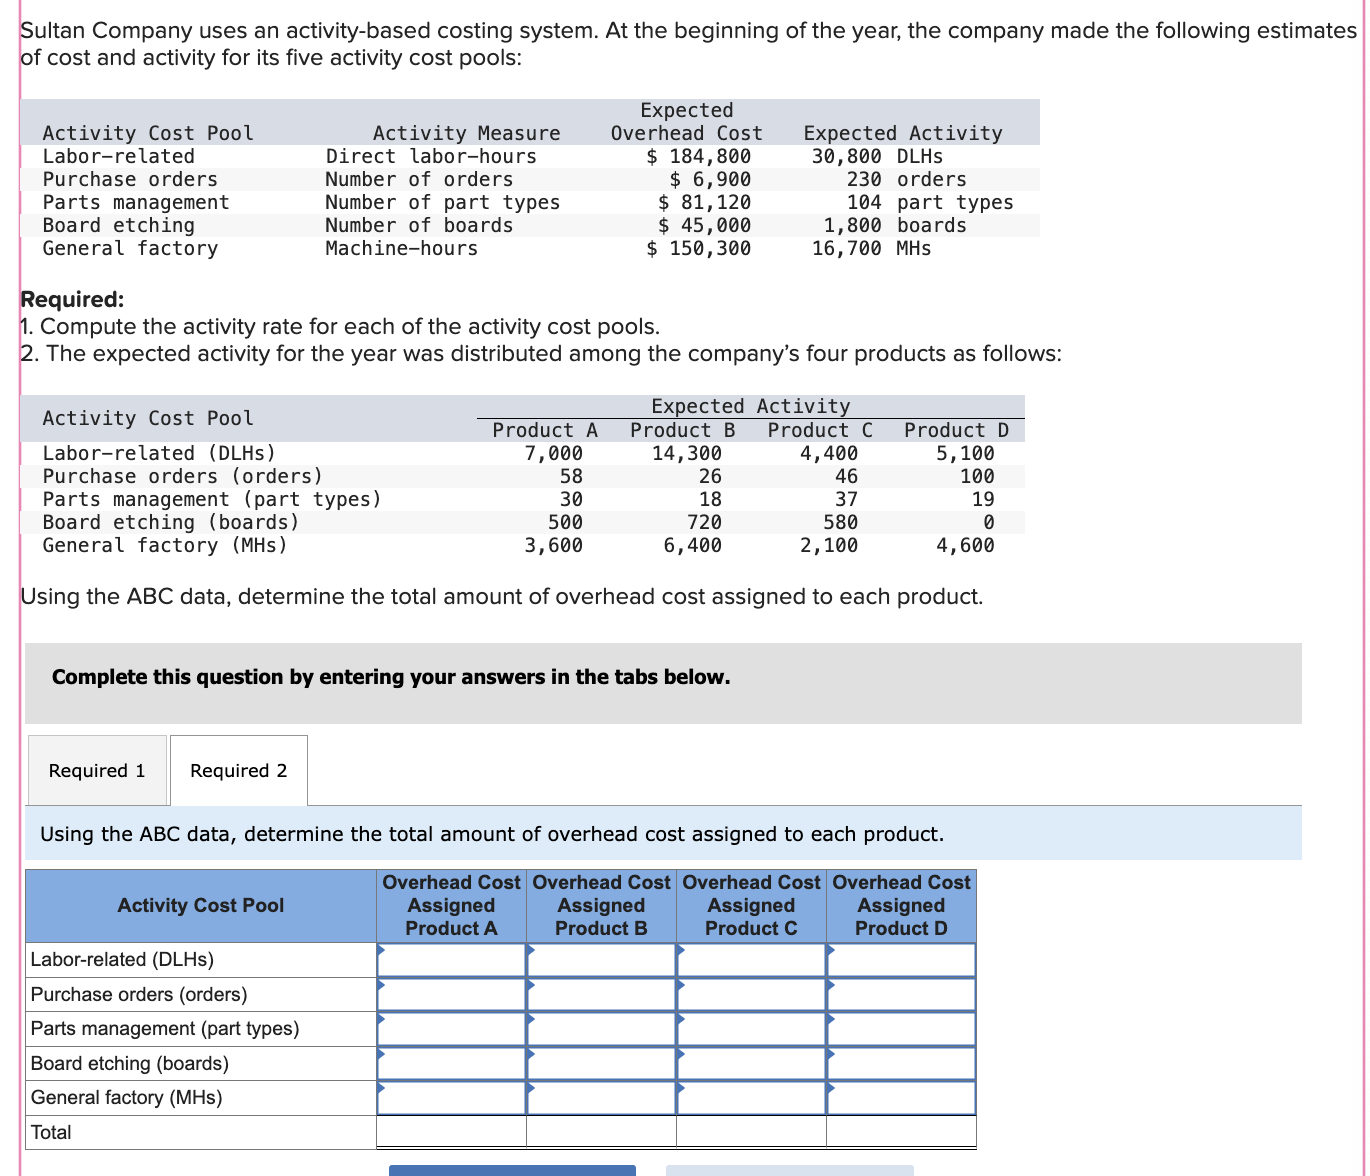Click Labor-related Product C input cell
1370x1176 pixels.
click(751, 960)
